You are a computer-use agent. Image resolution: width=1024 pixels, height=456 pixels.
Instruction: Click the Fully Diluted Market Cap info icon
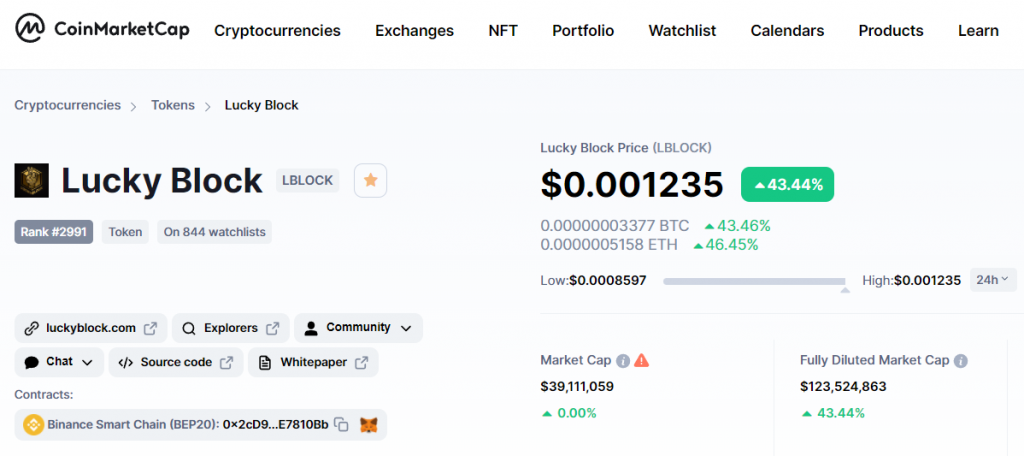pos(960,361)
